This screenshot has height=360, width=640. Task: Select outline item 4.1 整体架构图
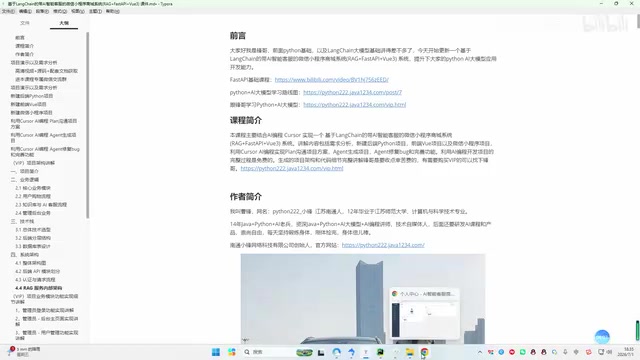(31, 263)
